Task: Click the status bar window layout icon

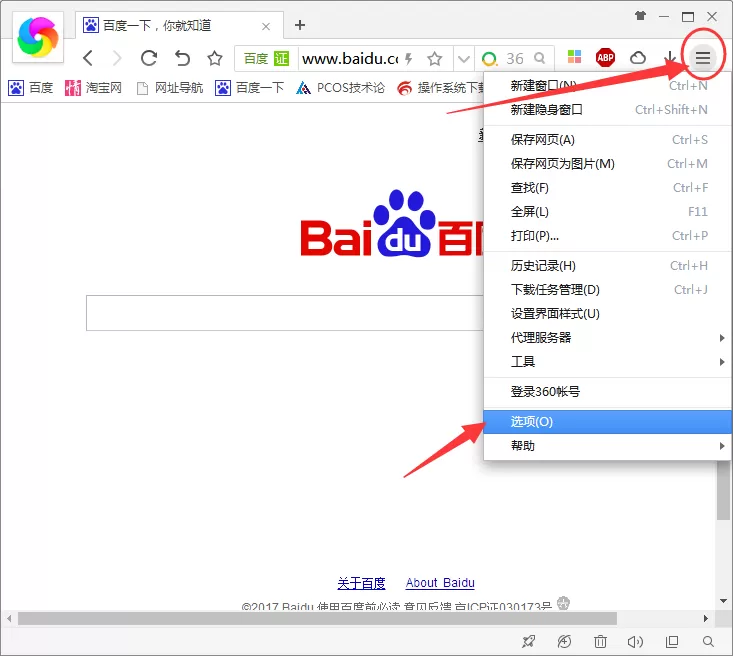Action: pos(672,642)
